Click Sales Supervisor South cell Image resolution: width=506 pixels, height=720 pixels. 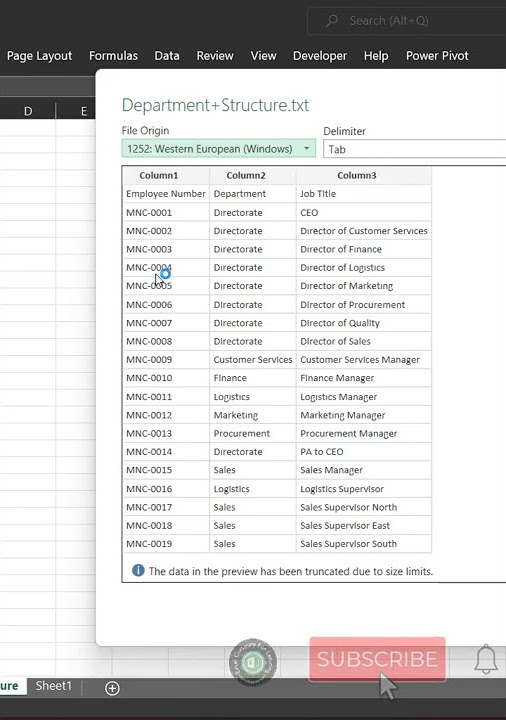[364, 544]
